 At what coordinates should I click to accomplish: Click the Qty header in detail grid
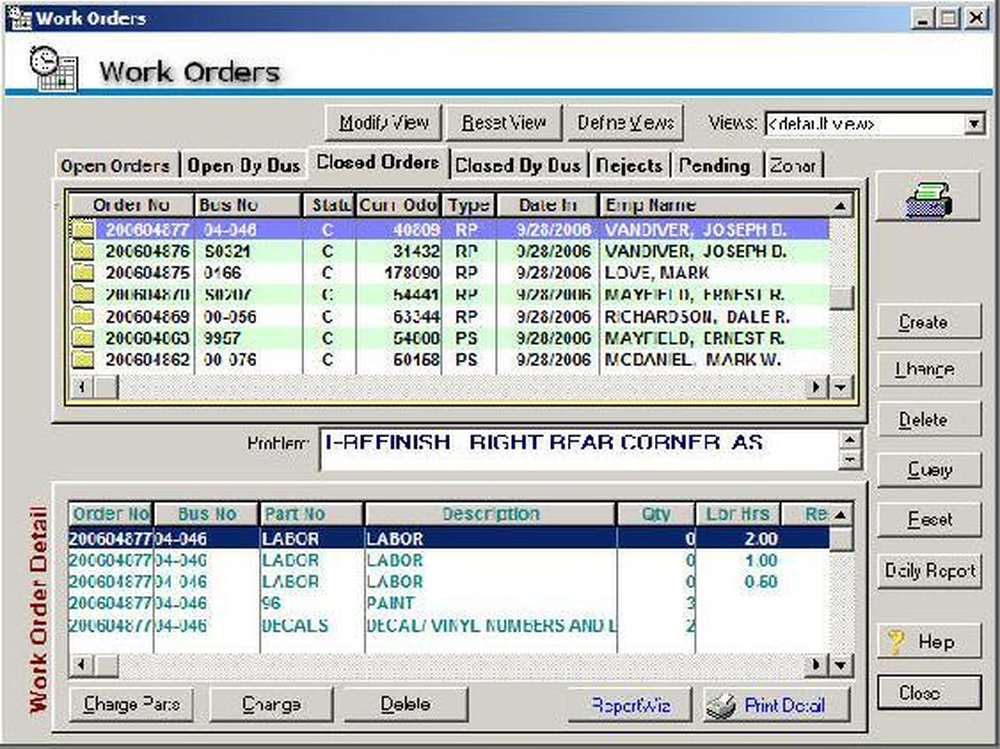[656, 514]
